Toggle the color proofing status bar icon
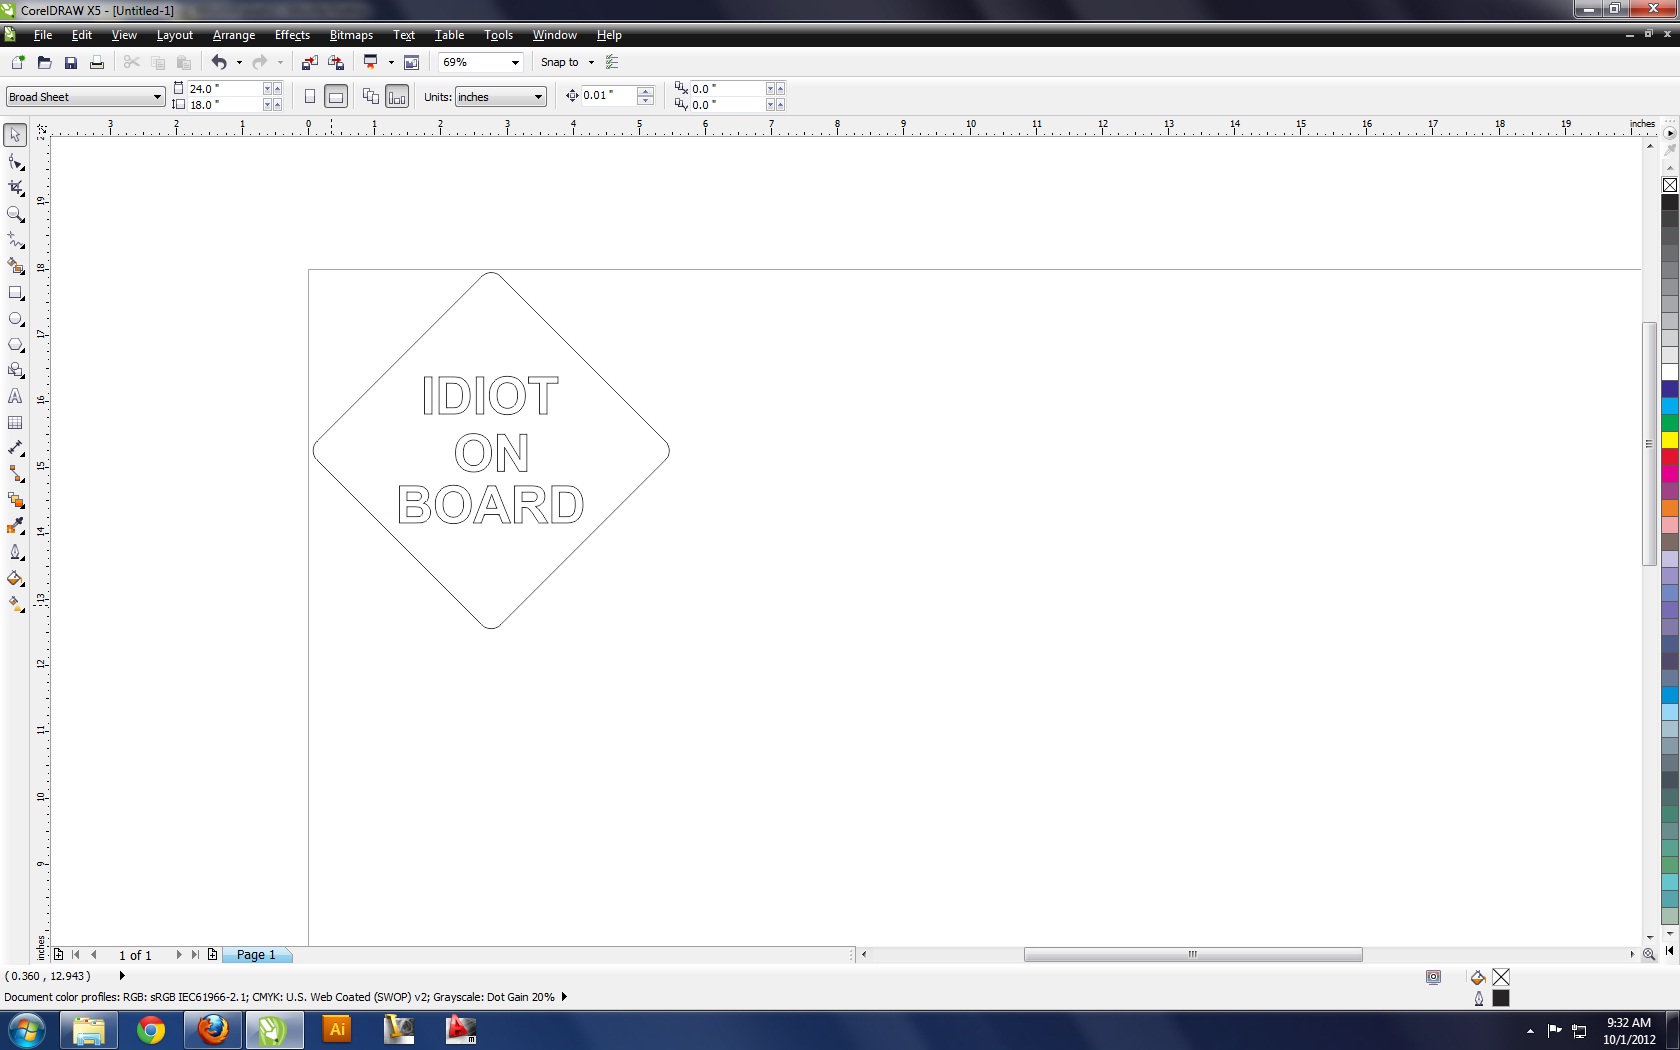The height and width of the screenshot is (1050, 1680). [1433, 977]
